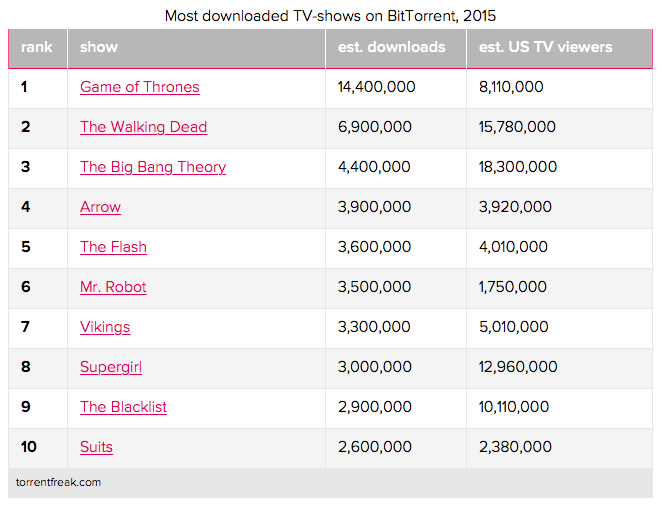This screenshot has width=662, height=514.
Task: Click the Mr. Robot link
Action: tap(113, 287)
